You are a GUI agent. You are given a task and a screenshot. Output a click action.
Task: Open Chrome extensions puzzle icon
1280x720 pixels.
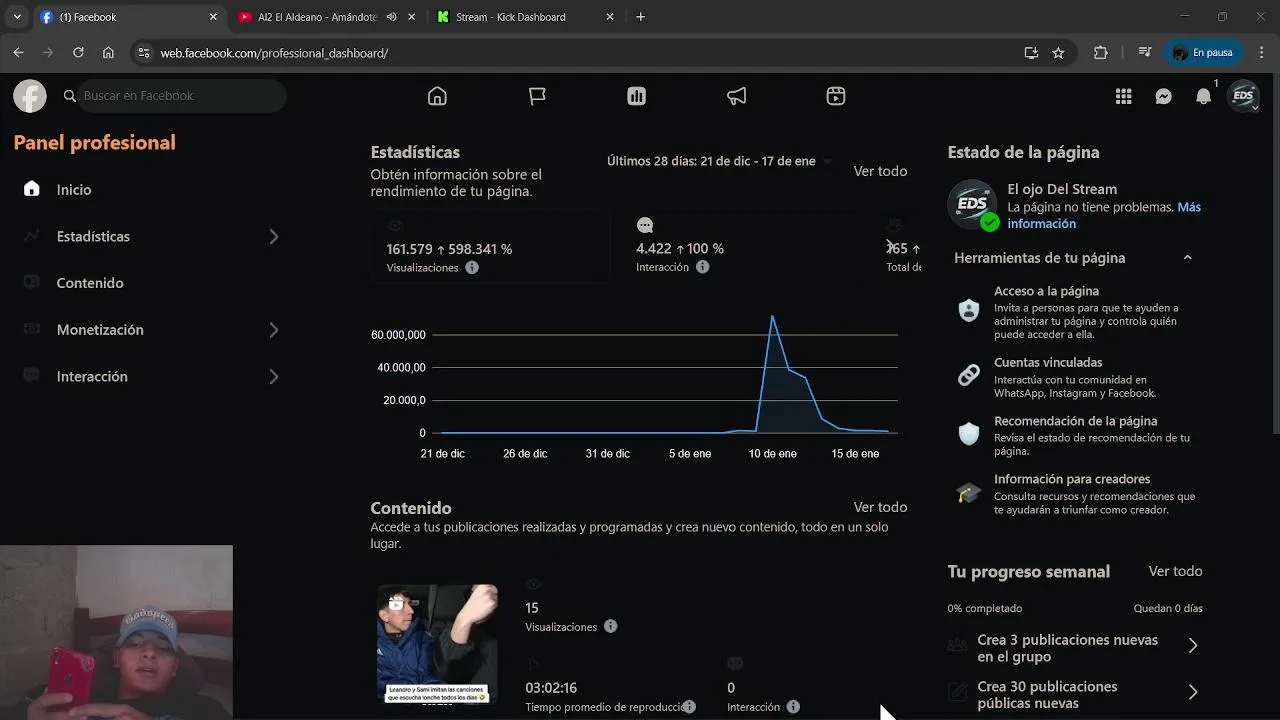(x=1101, y=53)
